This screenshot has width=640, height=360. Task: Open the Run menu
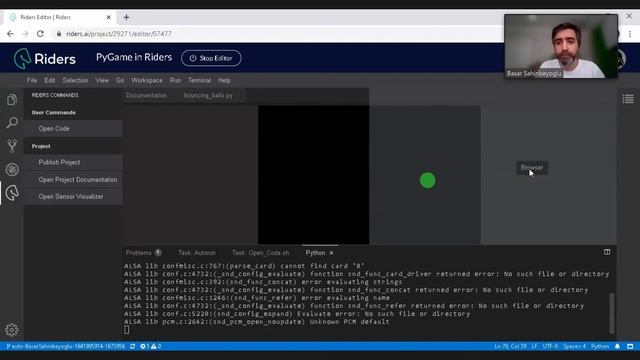[175, 80]
